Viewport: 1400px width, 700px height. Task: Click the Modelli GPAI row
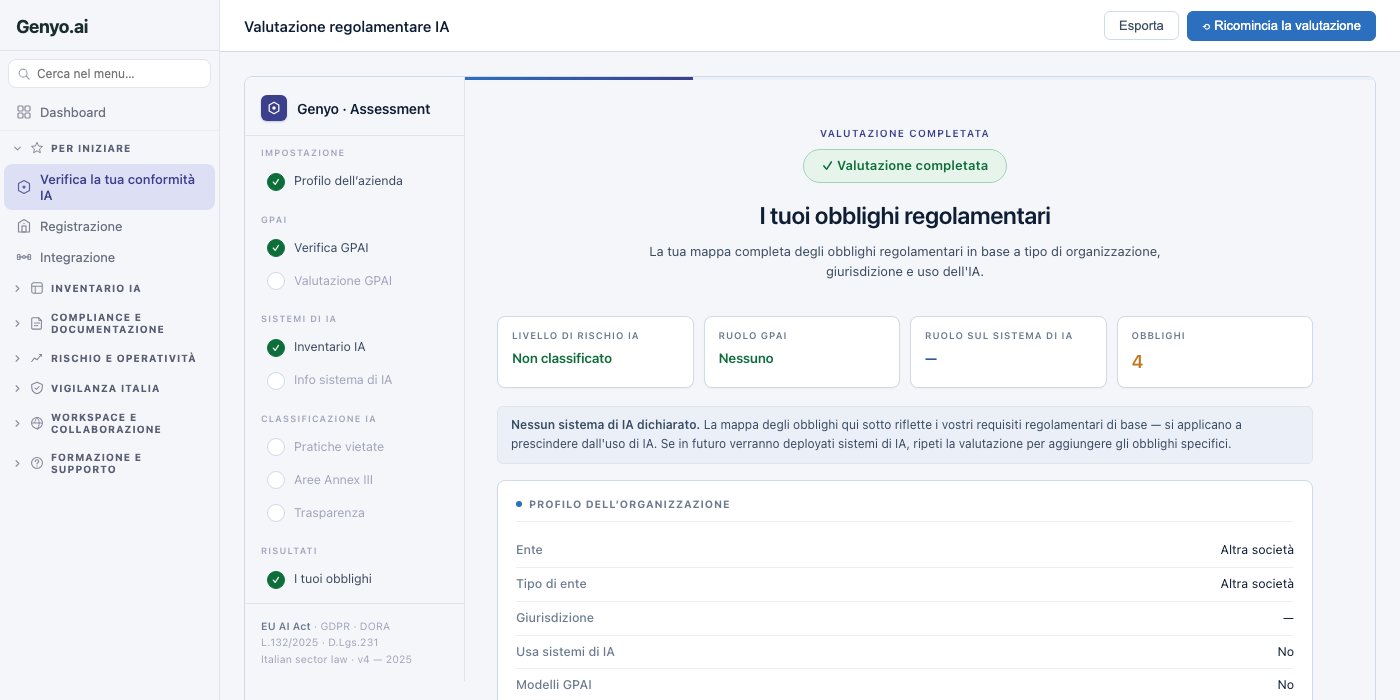coord(905,685)
